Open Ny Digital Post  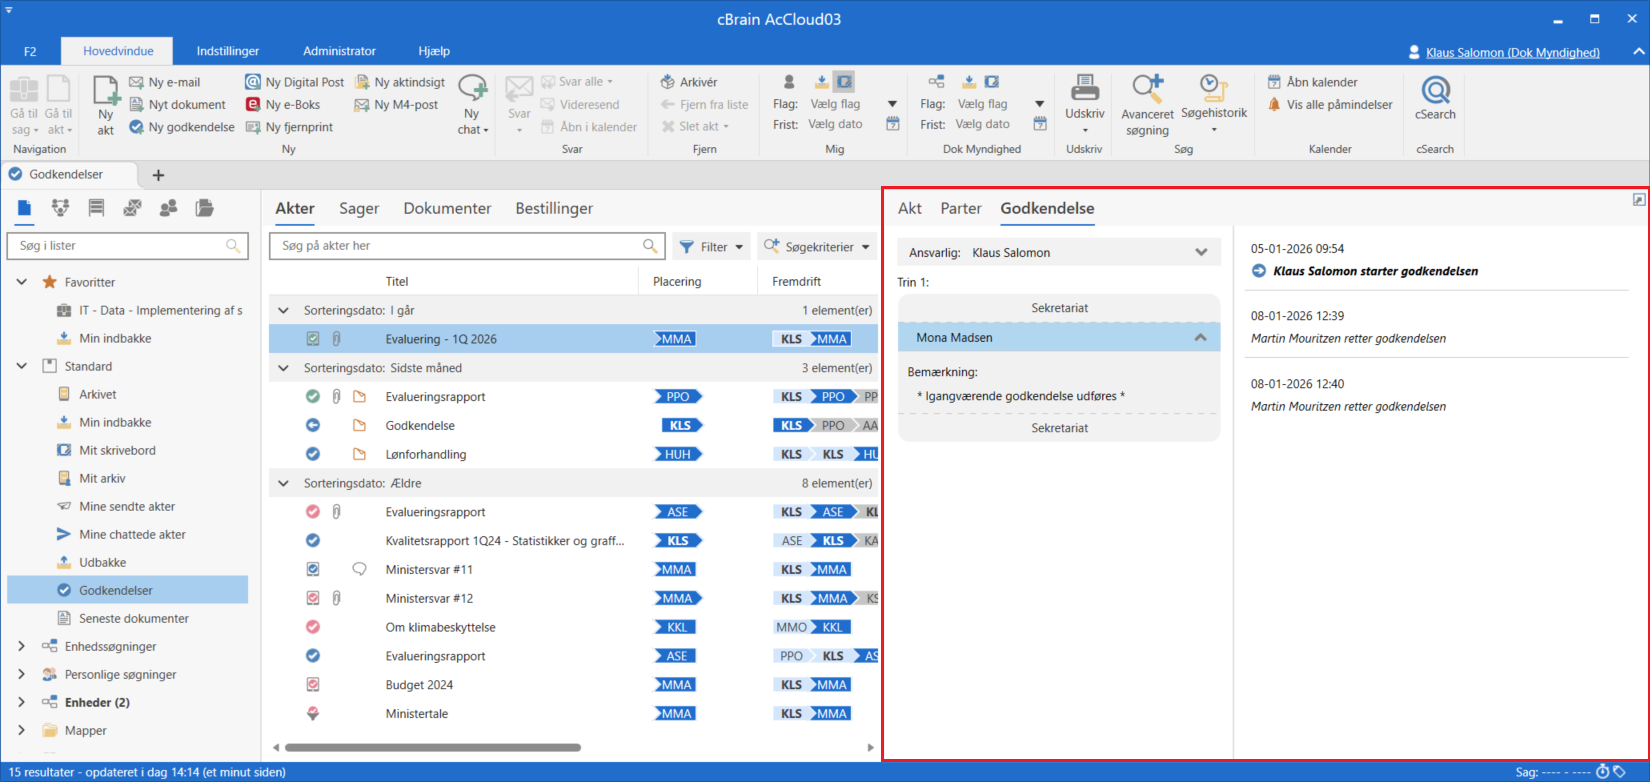295,82
